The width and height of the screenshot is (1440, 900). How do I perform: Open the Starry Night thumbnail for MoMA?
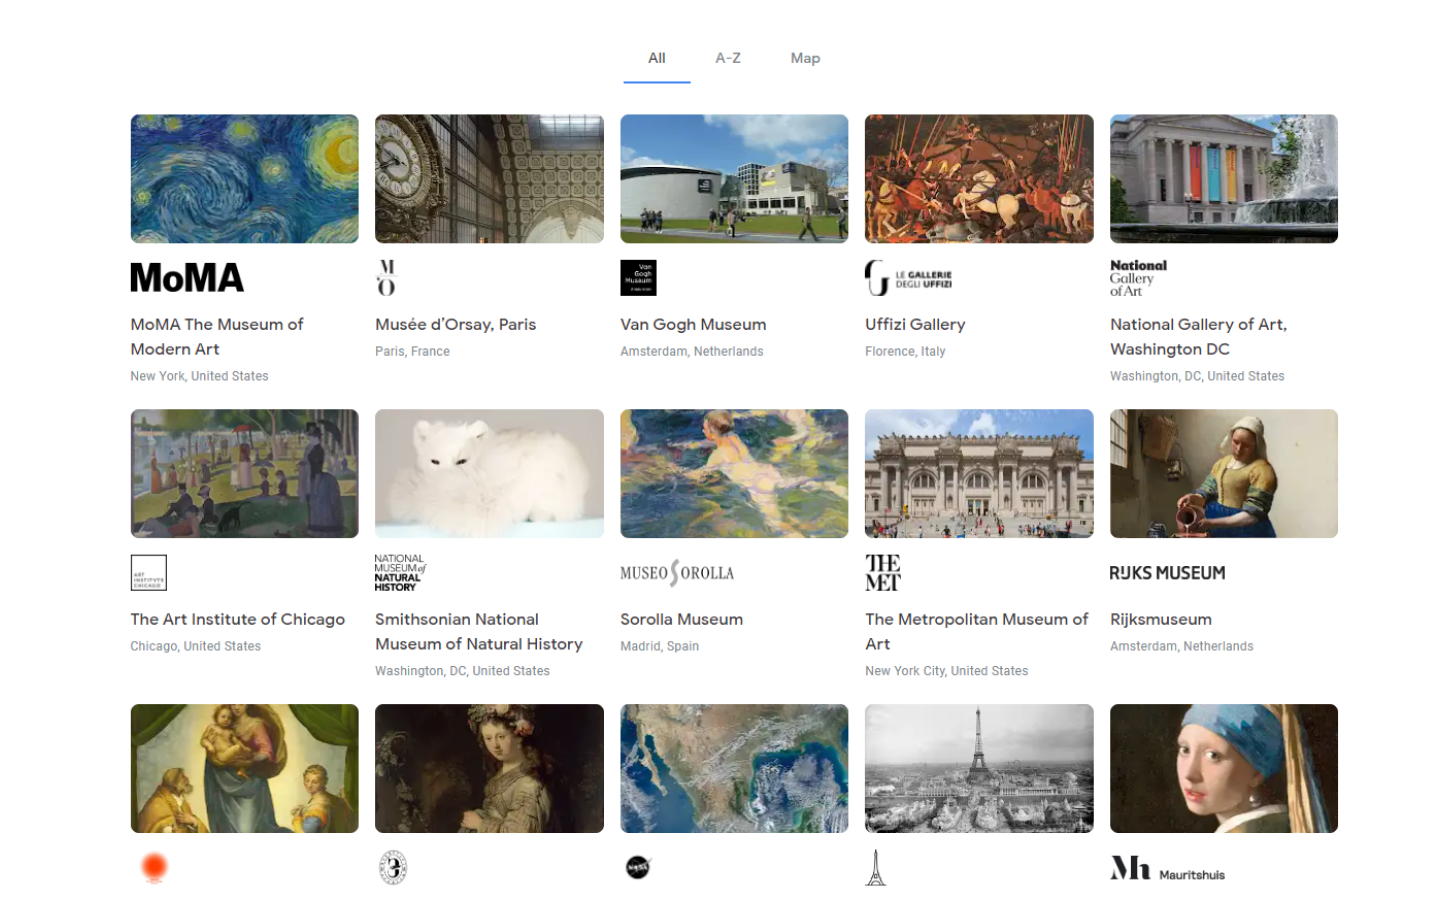(244, 178)
